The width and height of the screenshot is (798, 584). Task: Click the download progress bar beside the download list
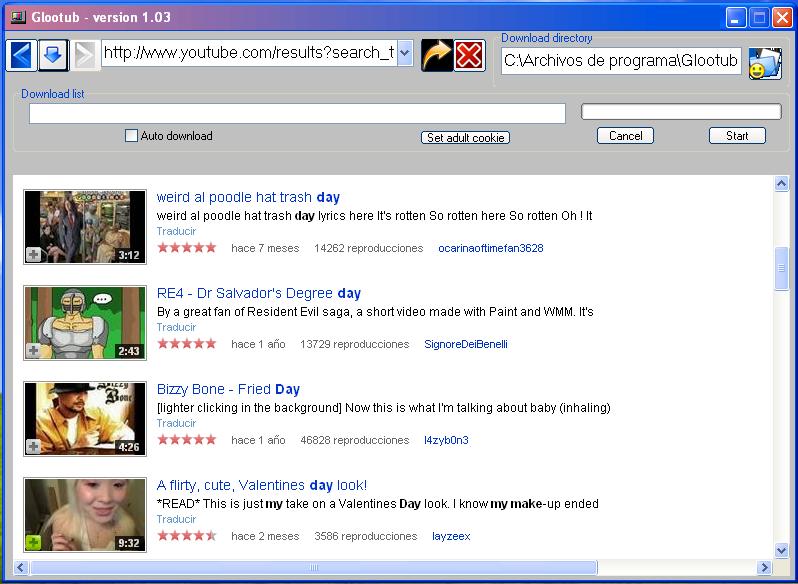click(681, 111)
